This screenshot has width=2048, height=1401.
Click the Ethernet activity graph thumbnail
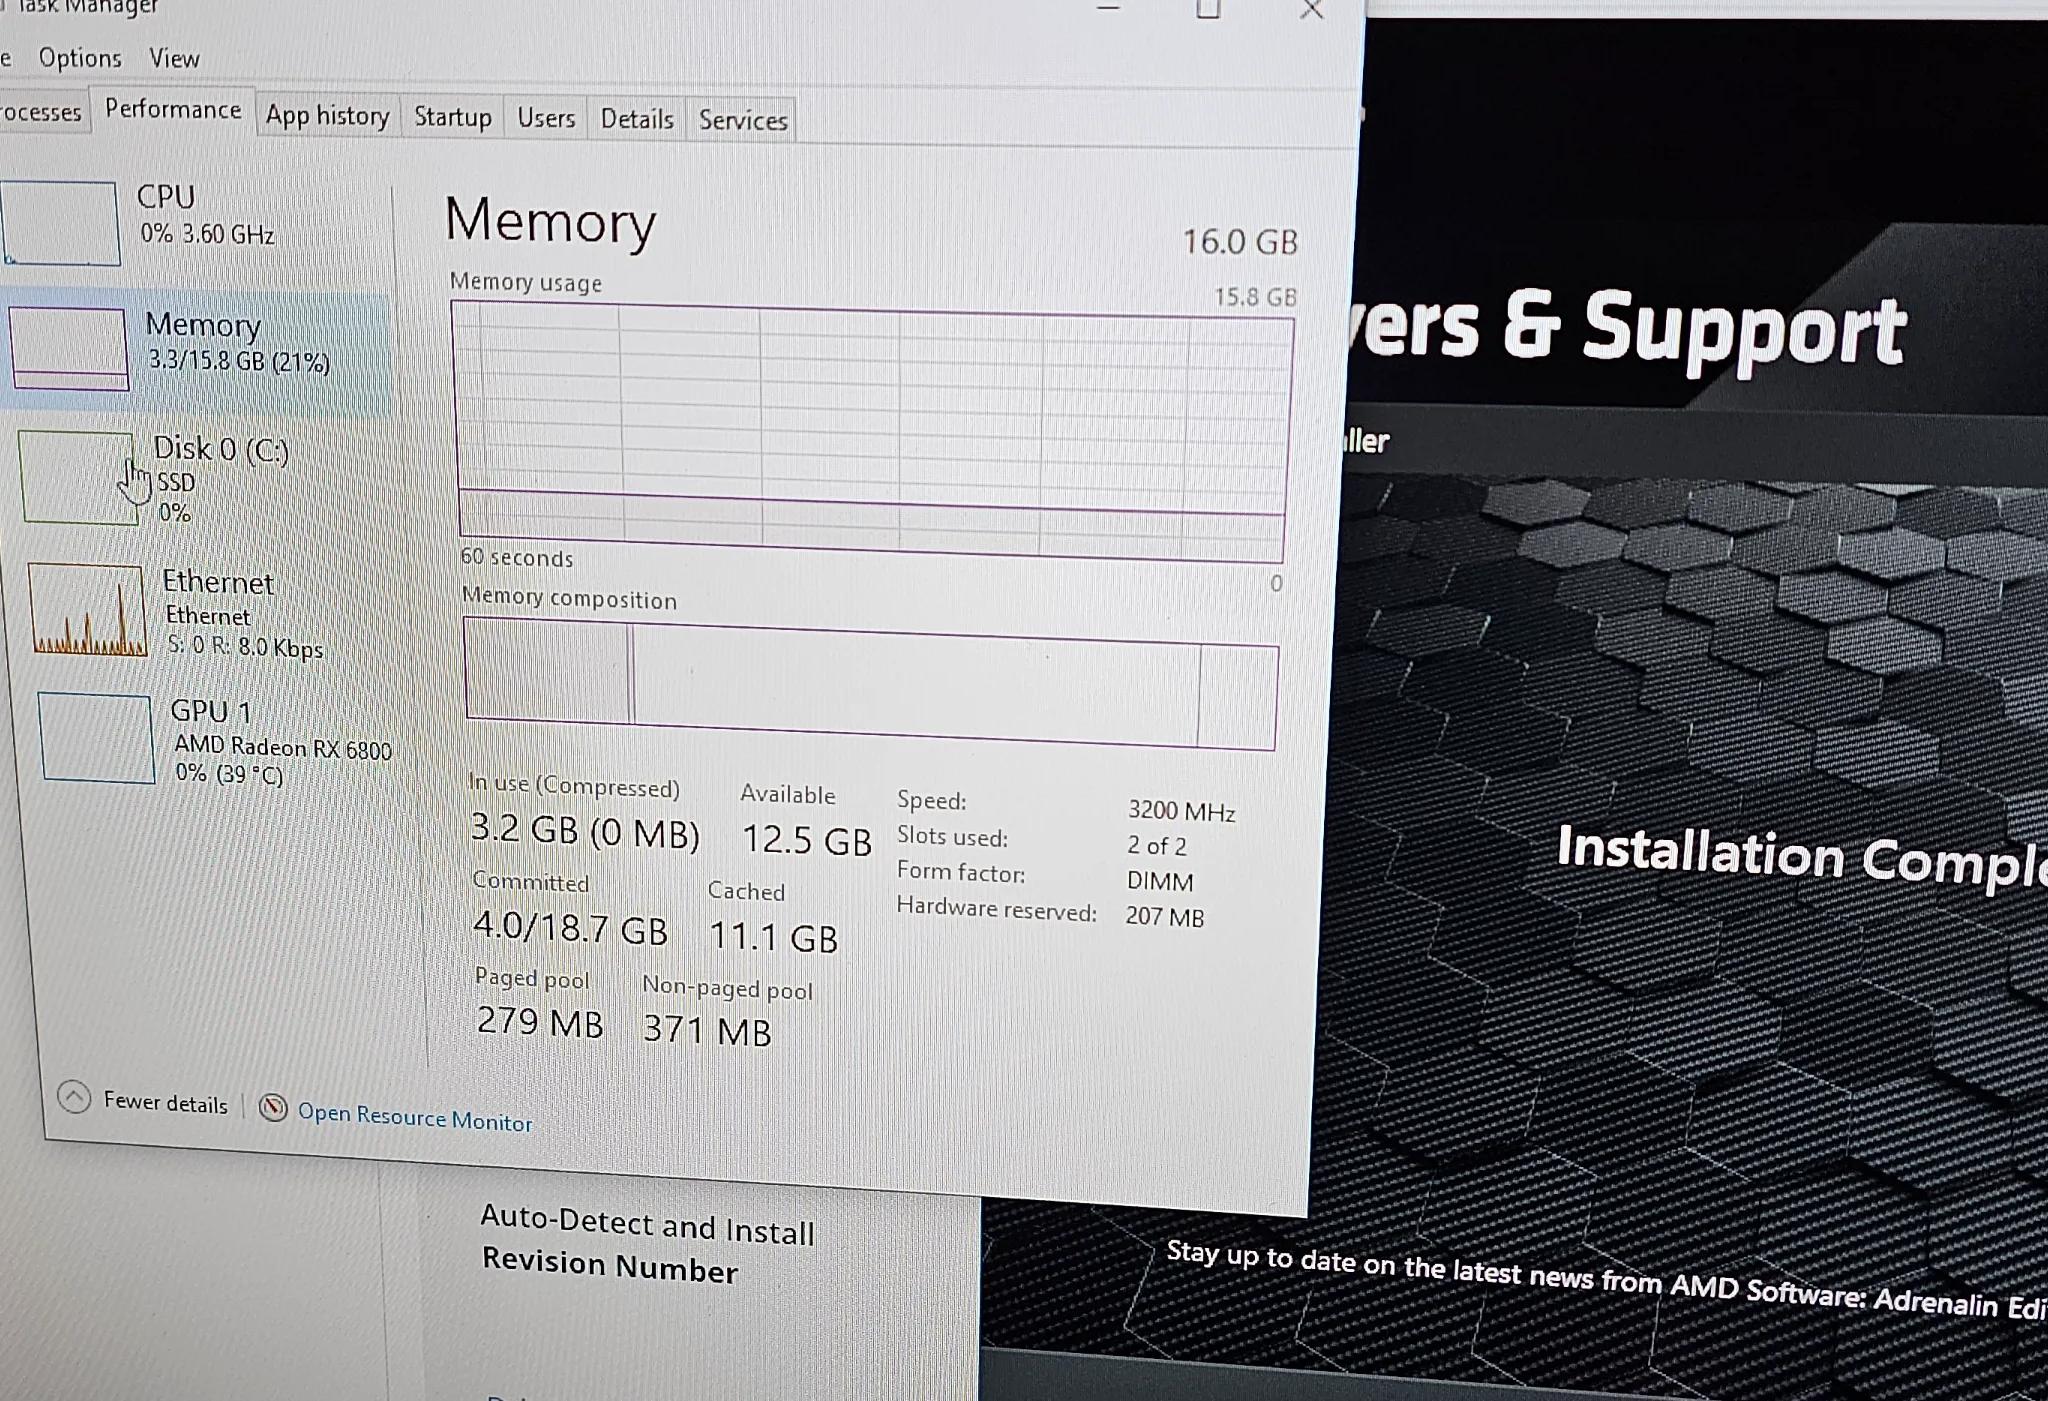click(88, 610)
